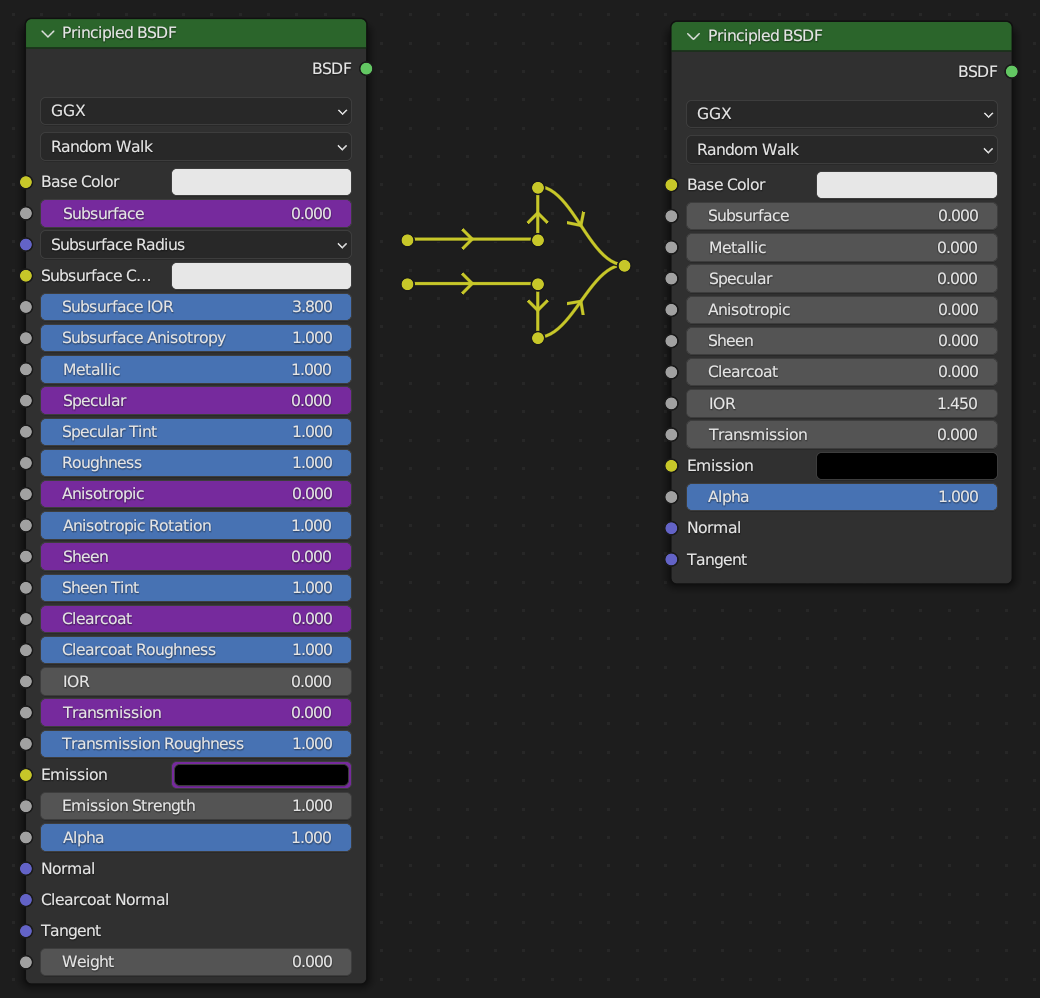Click Base Color swatch in right node
This screenshot has height=998, width=1040.
907,185
